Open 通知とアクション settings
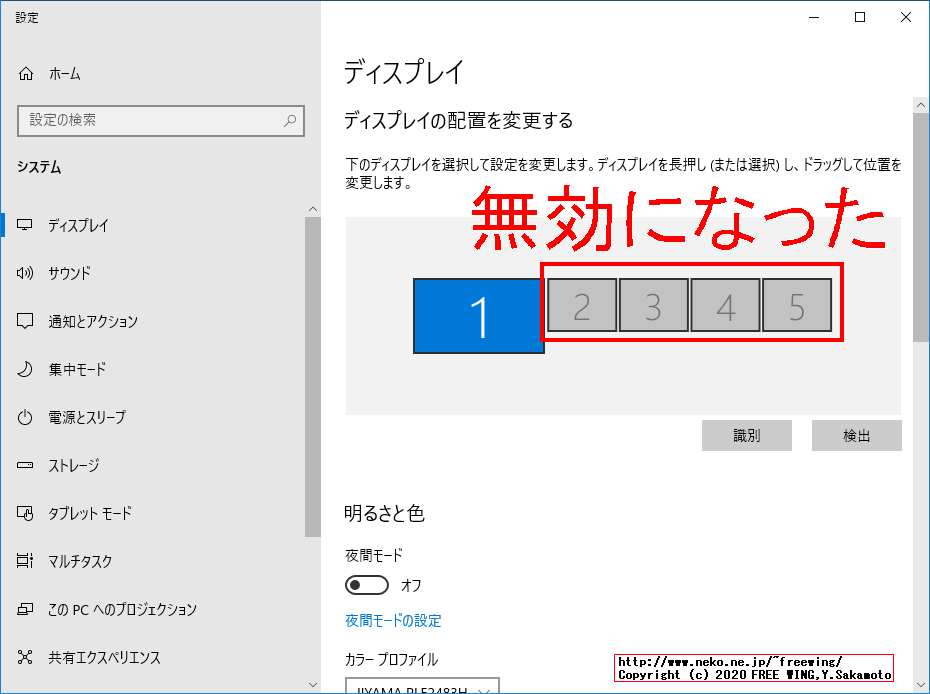 click(80, 321)
